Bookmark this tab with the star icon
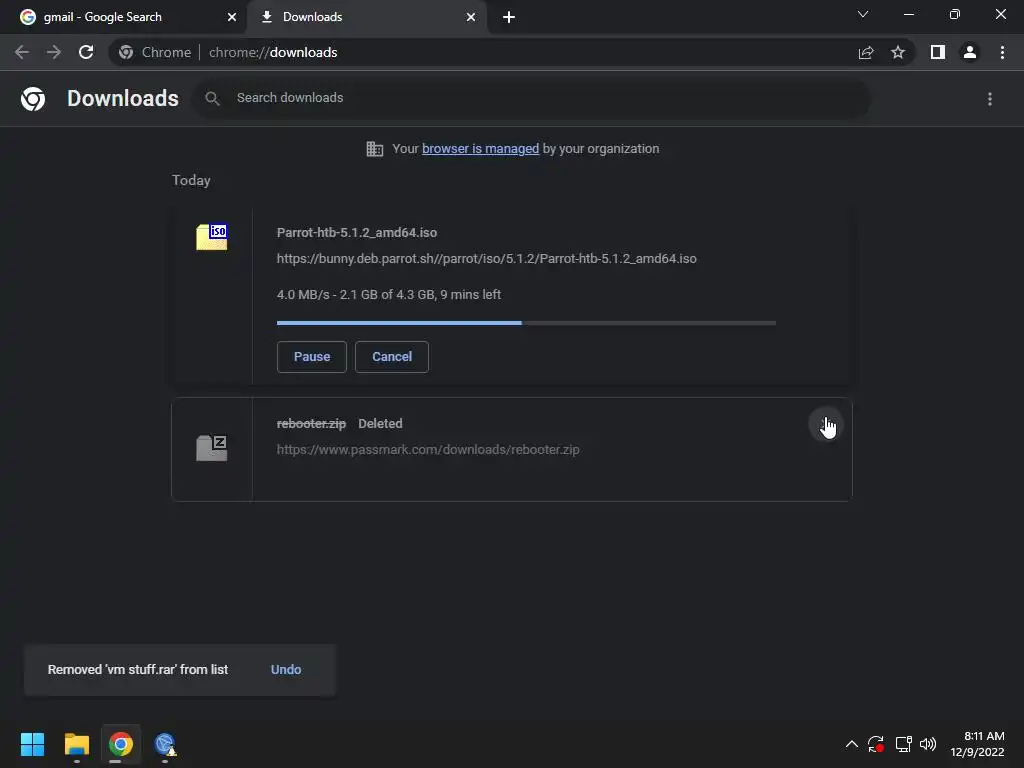This screenshot has height=768, width=1024. click(x=898, y=52)
